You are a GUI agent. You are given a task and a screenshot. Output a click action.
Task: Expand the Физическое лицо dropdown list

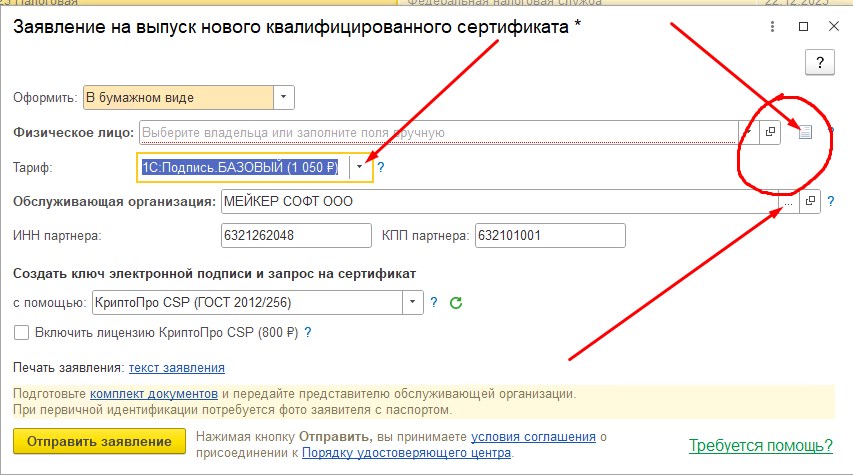749,132
